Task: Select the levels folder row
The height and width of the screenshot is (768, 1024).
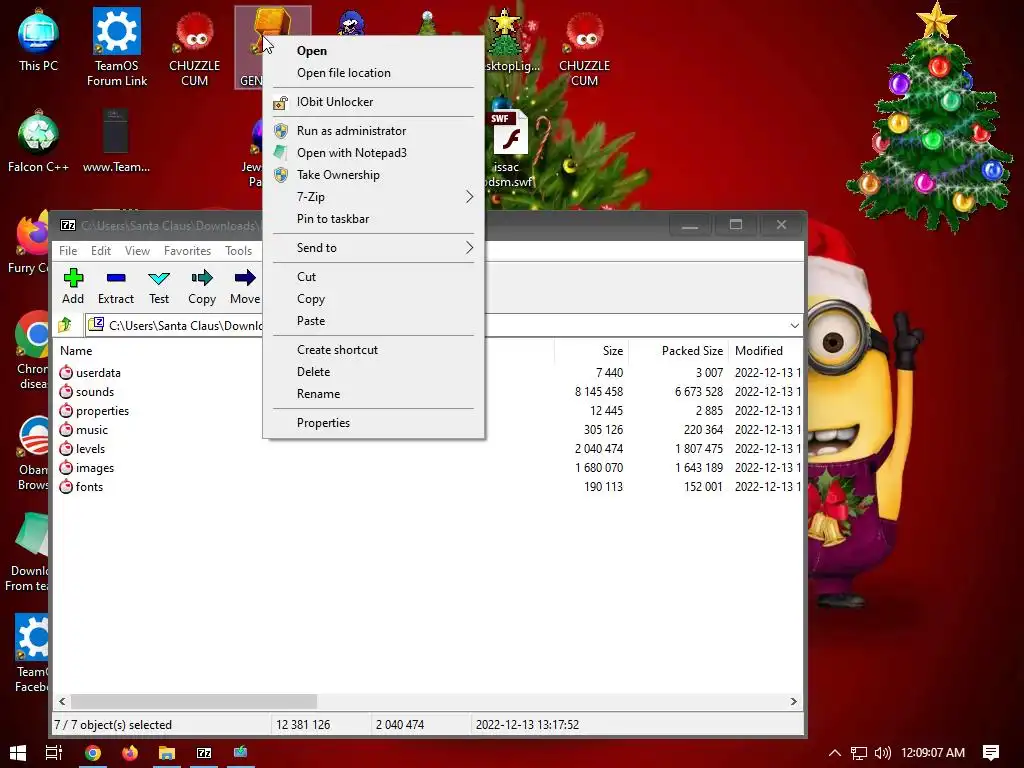Action: tap(428, 449)
